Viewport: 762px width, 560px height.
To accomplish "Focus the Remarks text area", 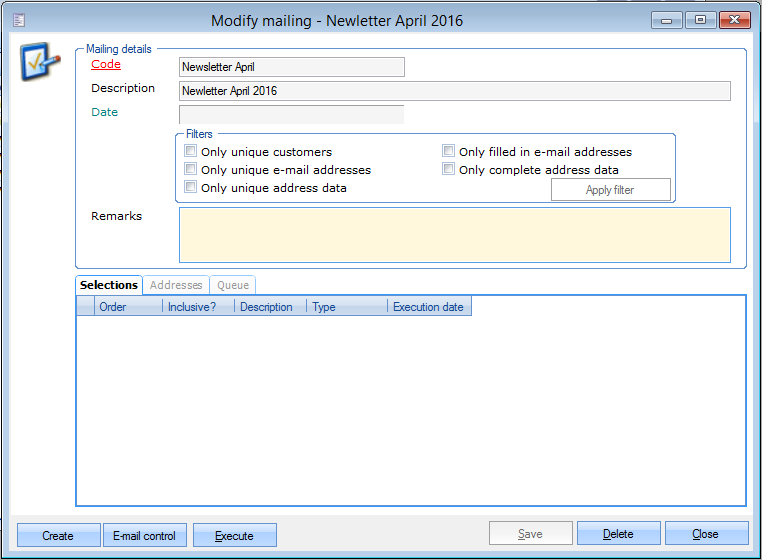I will coord(455,235).
